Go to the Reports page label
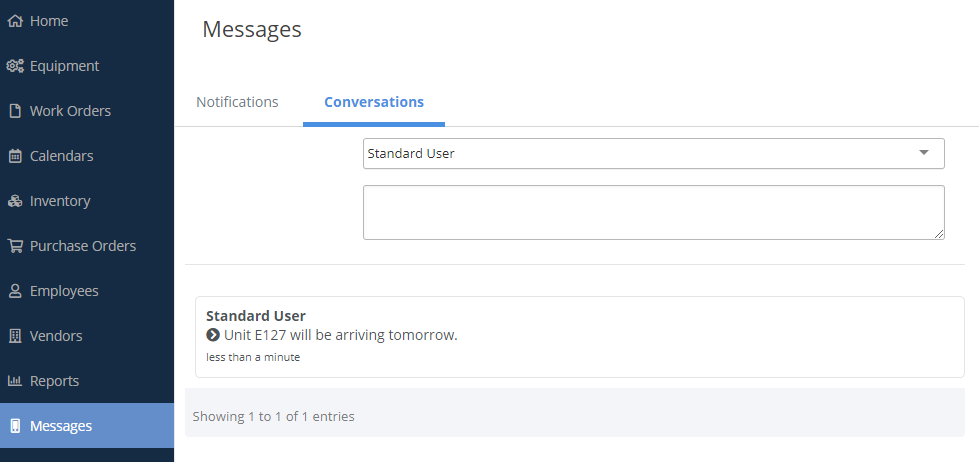The width and height of the screenshot is (979, 462). (x=54, y=381)
